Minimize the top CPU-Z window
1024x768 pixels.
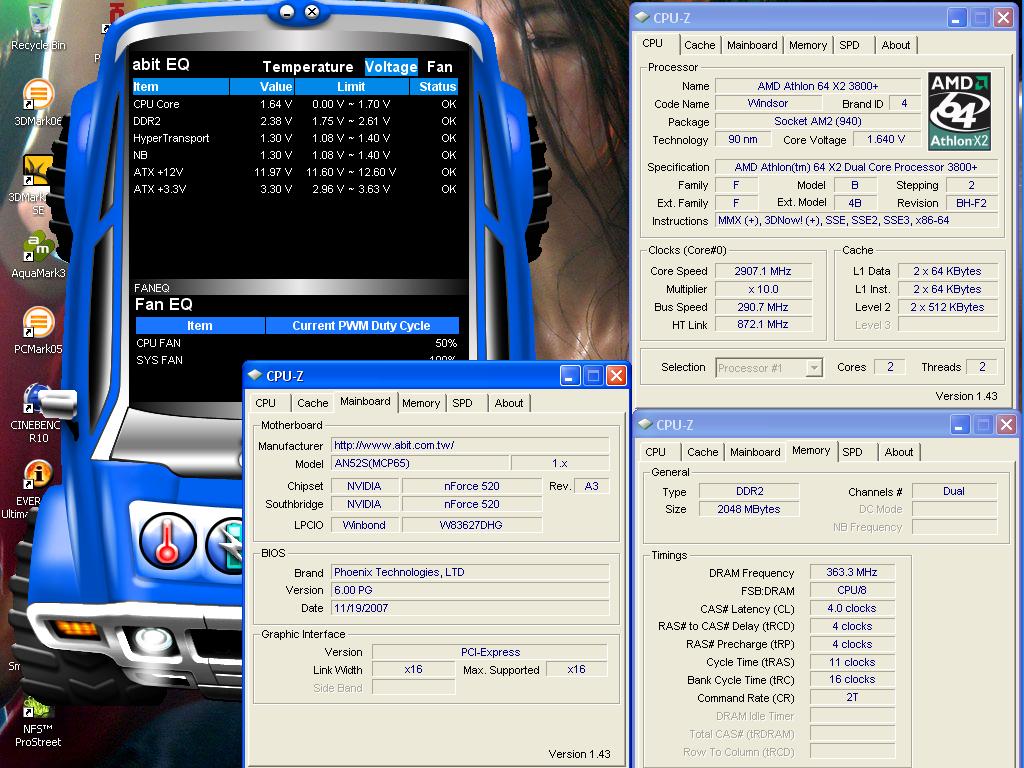coord(956,18)
